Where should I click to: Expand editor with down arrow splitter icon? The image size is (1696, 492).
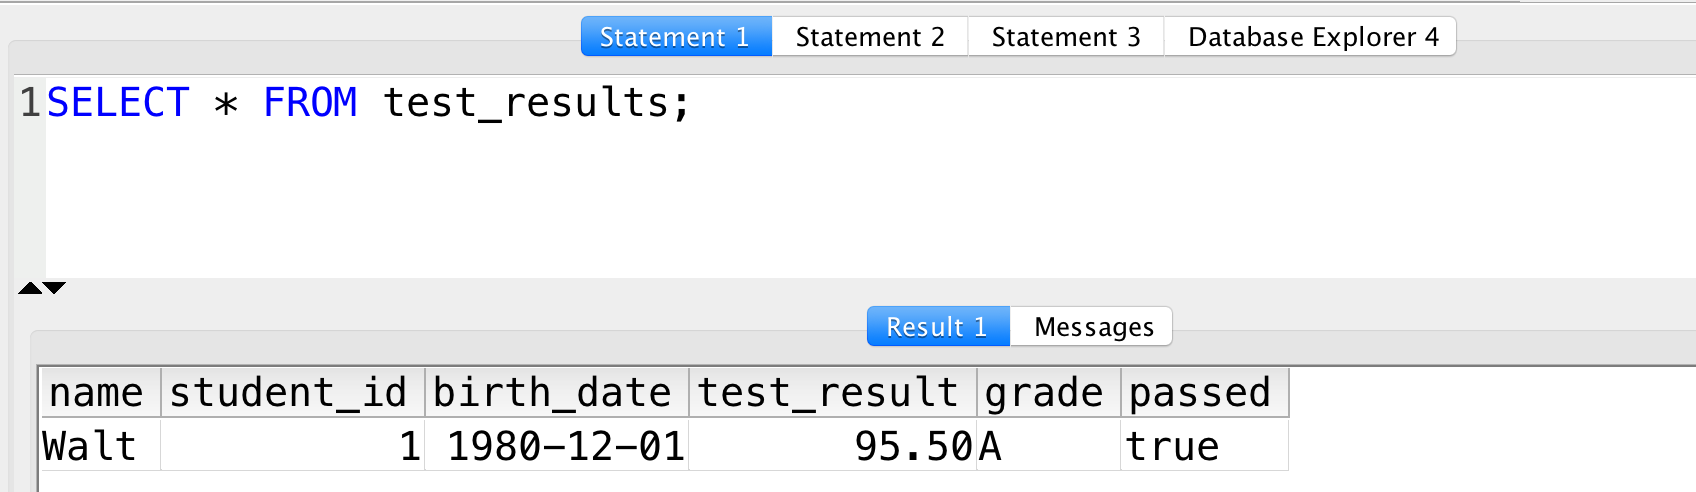(x=55, y=288)
